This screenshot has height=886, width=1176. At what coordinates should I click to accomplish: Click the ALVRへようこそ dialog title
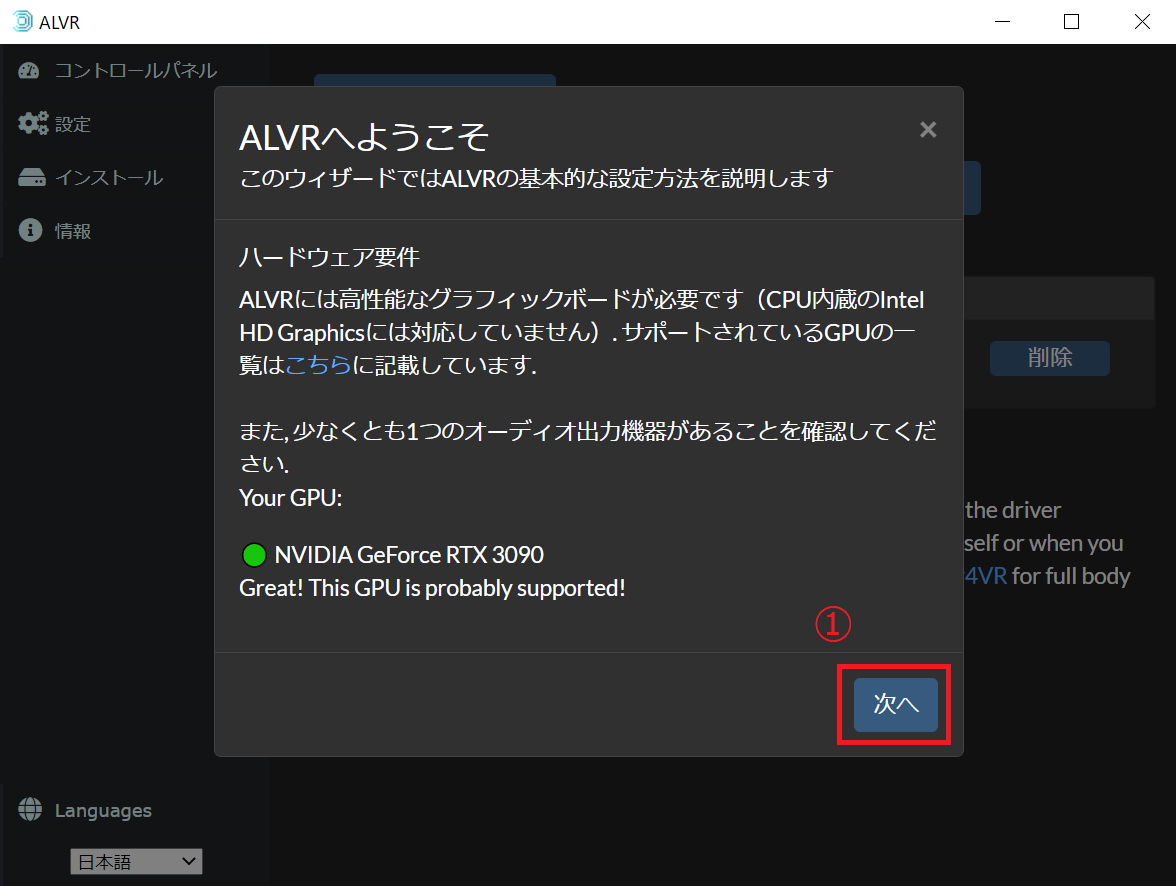coord(364,137)
